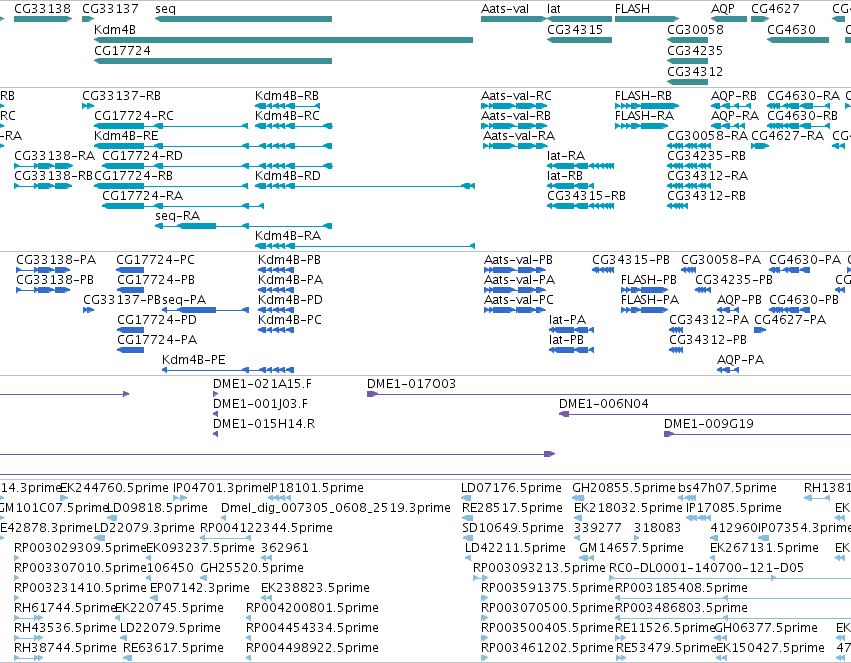Screen dimensions: 851x663
Task: Select the CG33138-PA protein feature
Action: [x=43, y=270]
